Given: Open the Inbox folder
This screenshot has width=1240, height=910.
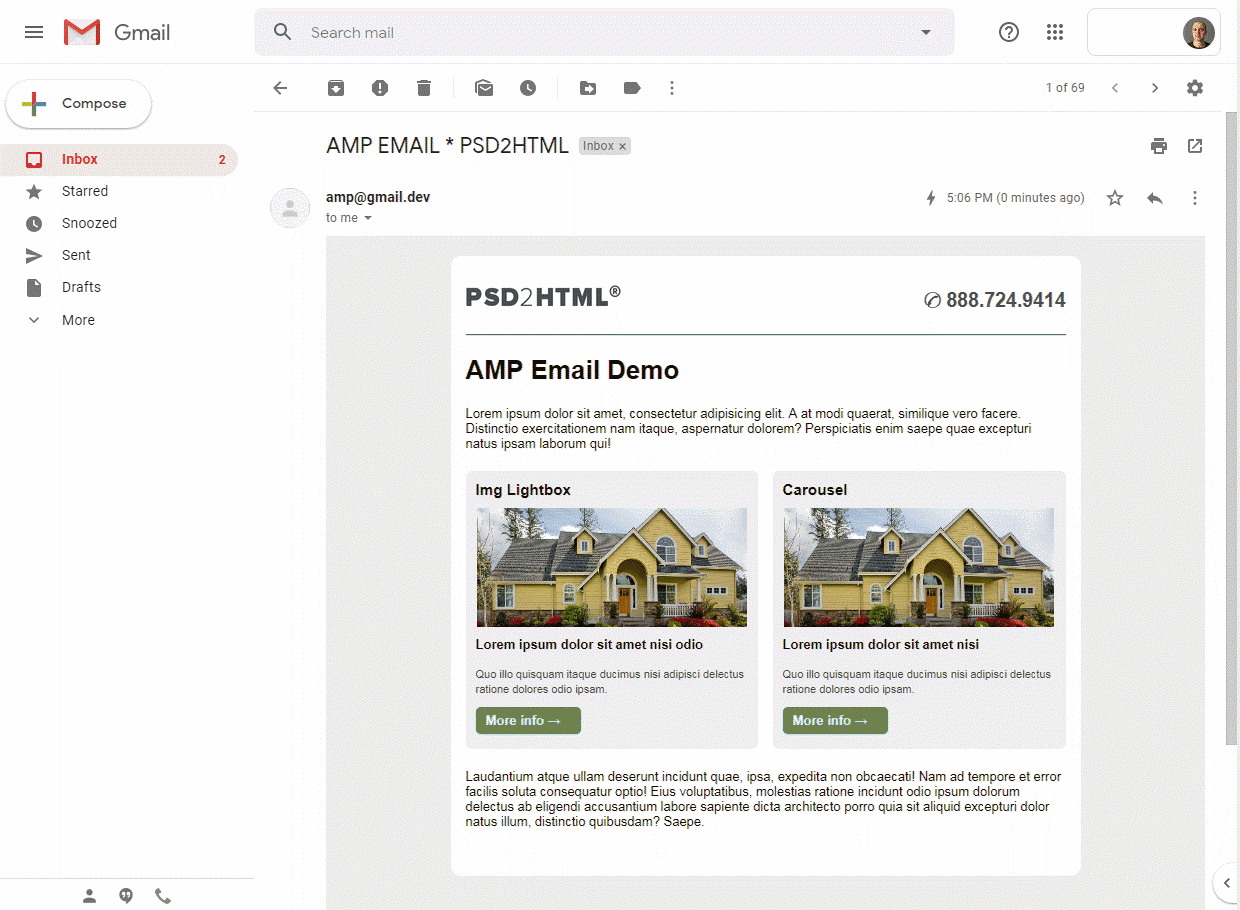Looking at the screenshot, I should [80, 159].
